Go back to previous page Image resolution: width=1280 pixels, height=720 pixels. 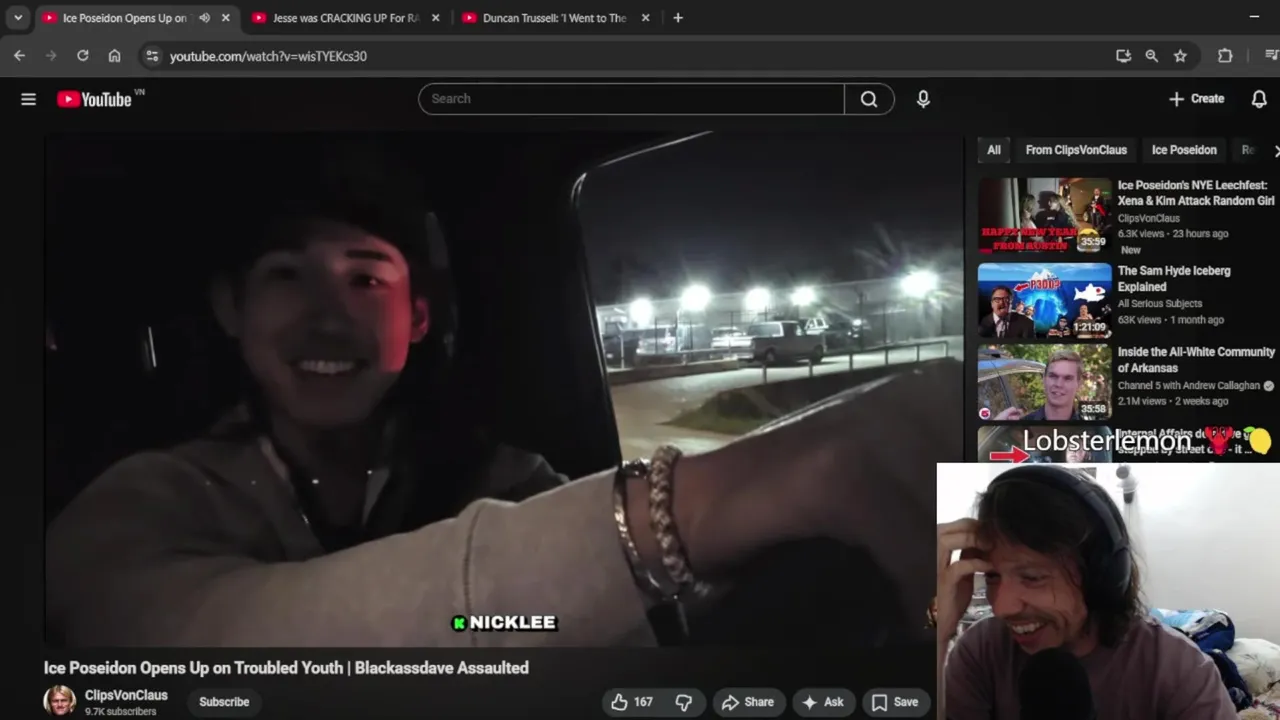point(19,56)
